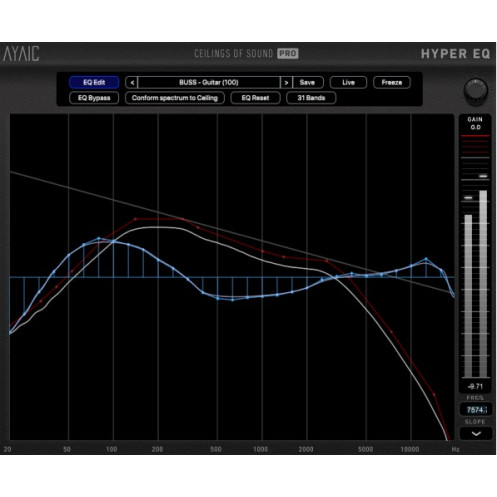Toggle the Freeze button
Image resolution: width=497 pixels, height=497 pixels.
click(x=392, y=82)
